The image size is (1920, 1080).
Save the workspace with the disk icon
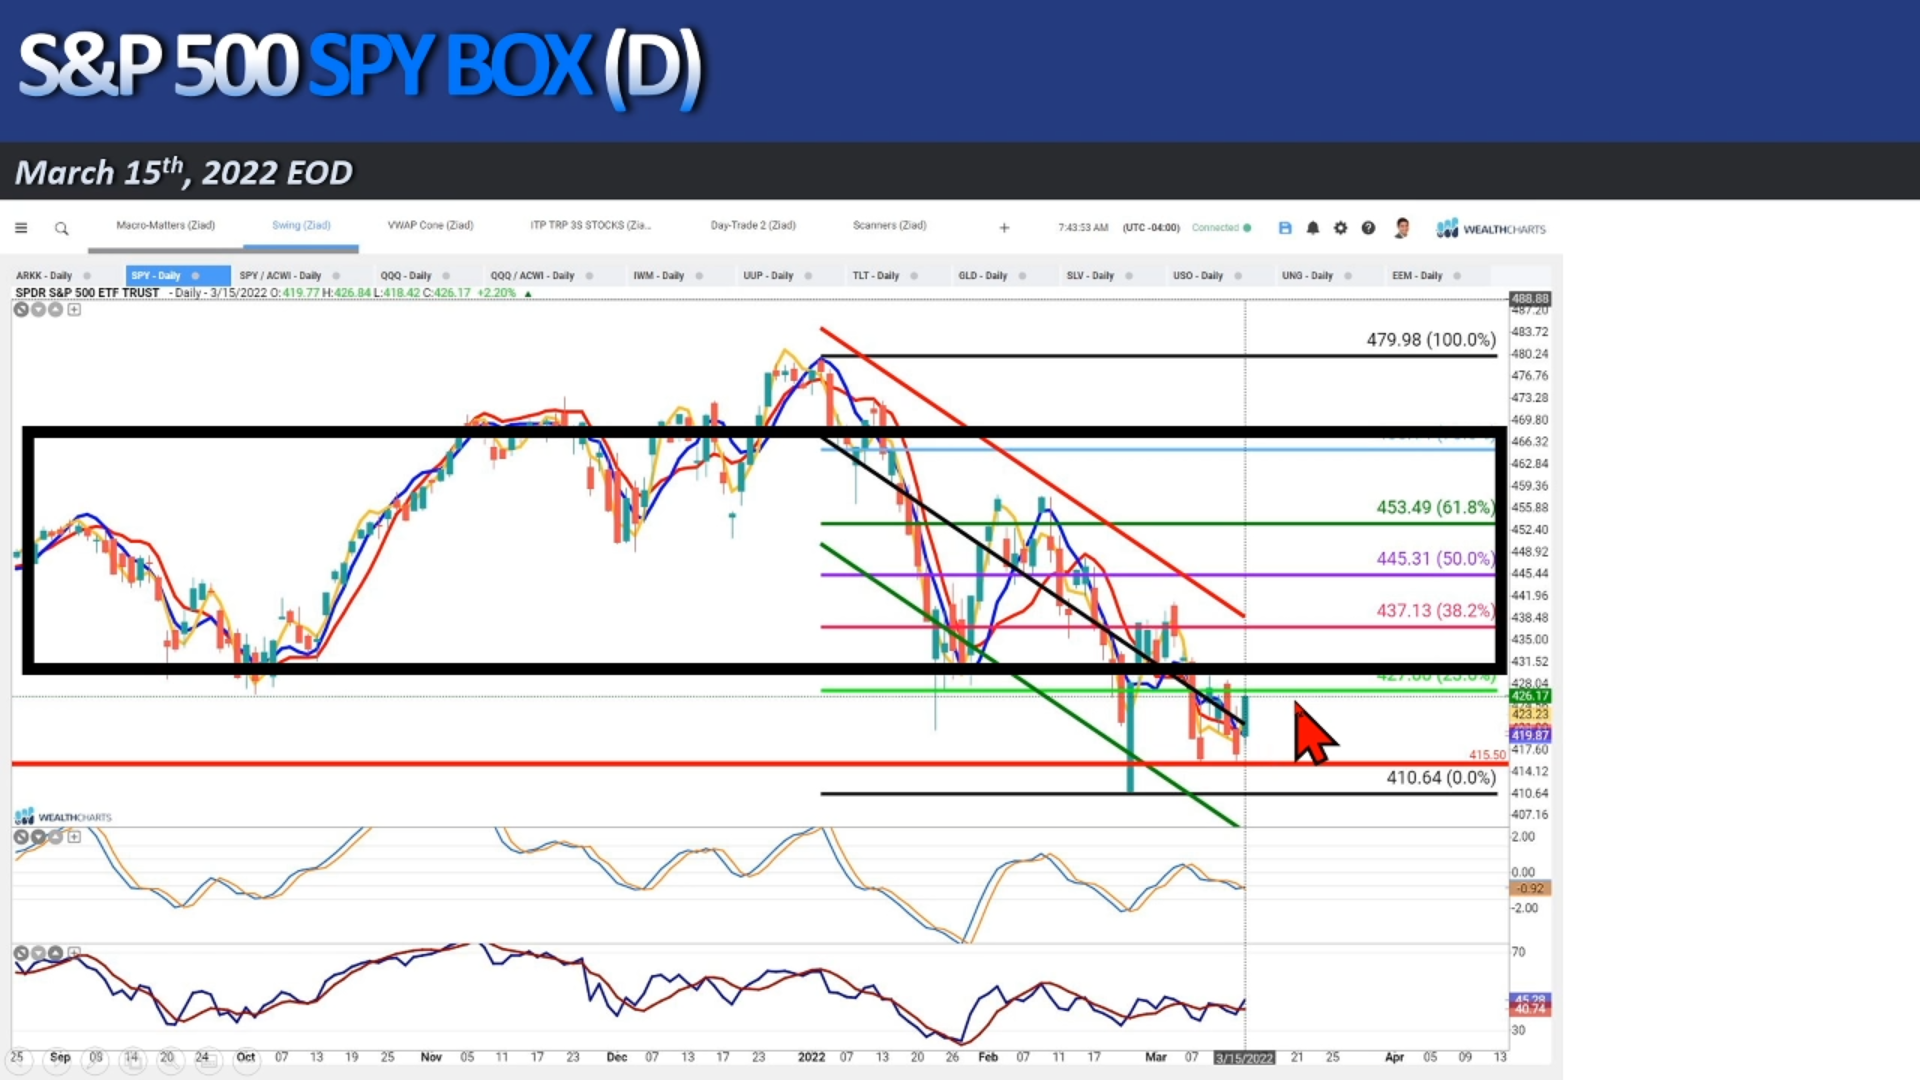pyautogui.click(x=1285, y=228)
